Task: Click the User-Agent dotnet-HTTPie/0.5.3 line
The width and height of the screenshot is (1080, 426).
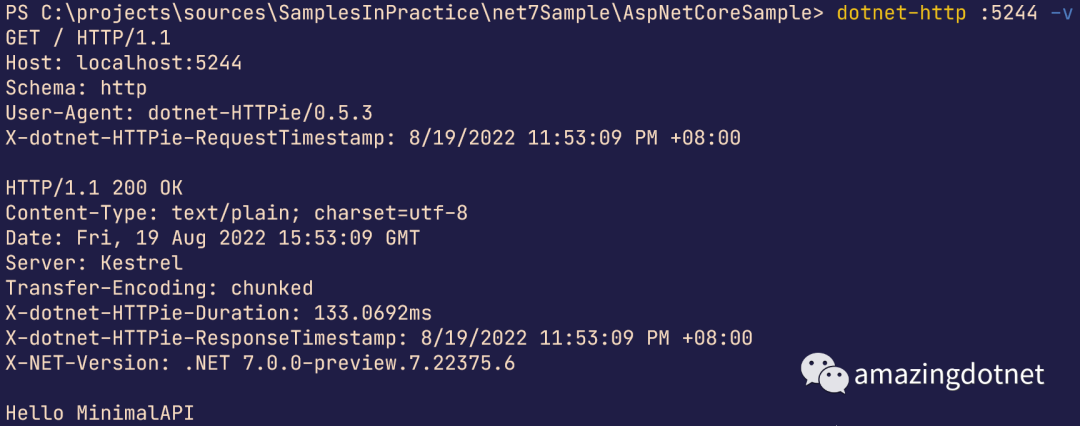Action: (188, 113)
